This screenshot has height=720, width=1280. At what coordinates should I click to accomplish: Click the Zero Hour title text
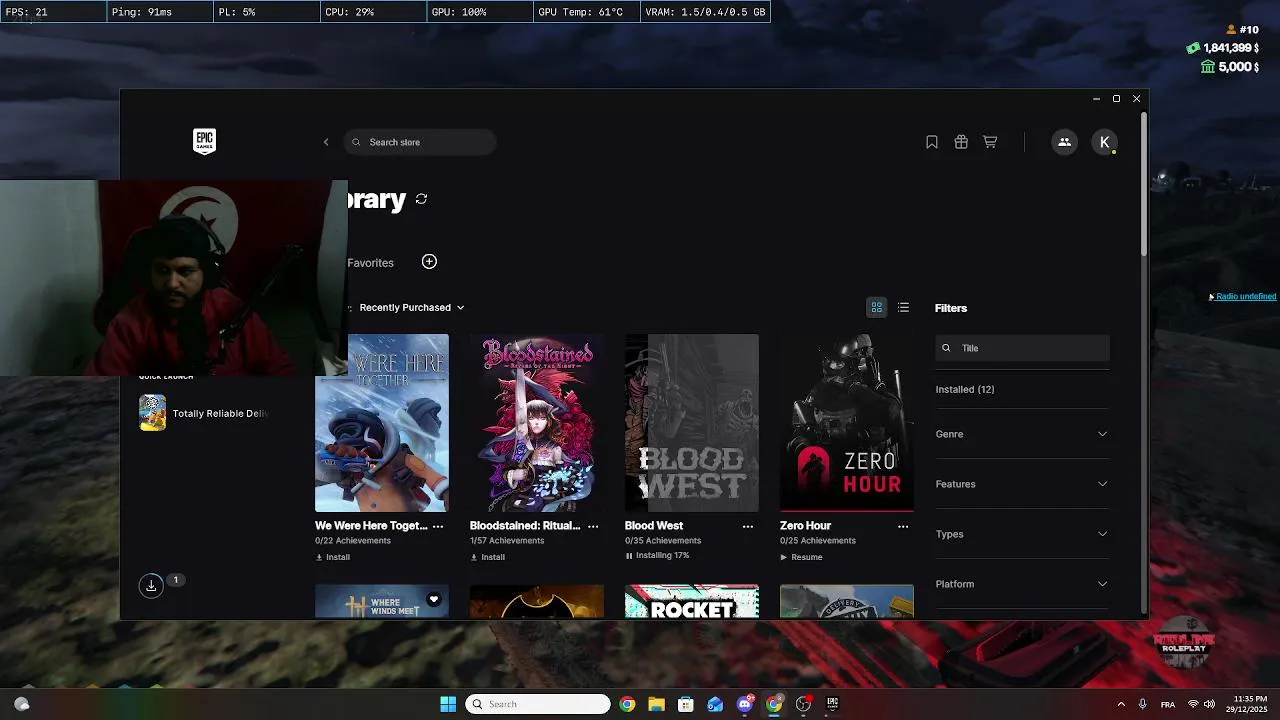806,526
